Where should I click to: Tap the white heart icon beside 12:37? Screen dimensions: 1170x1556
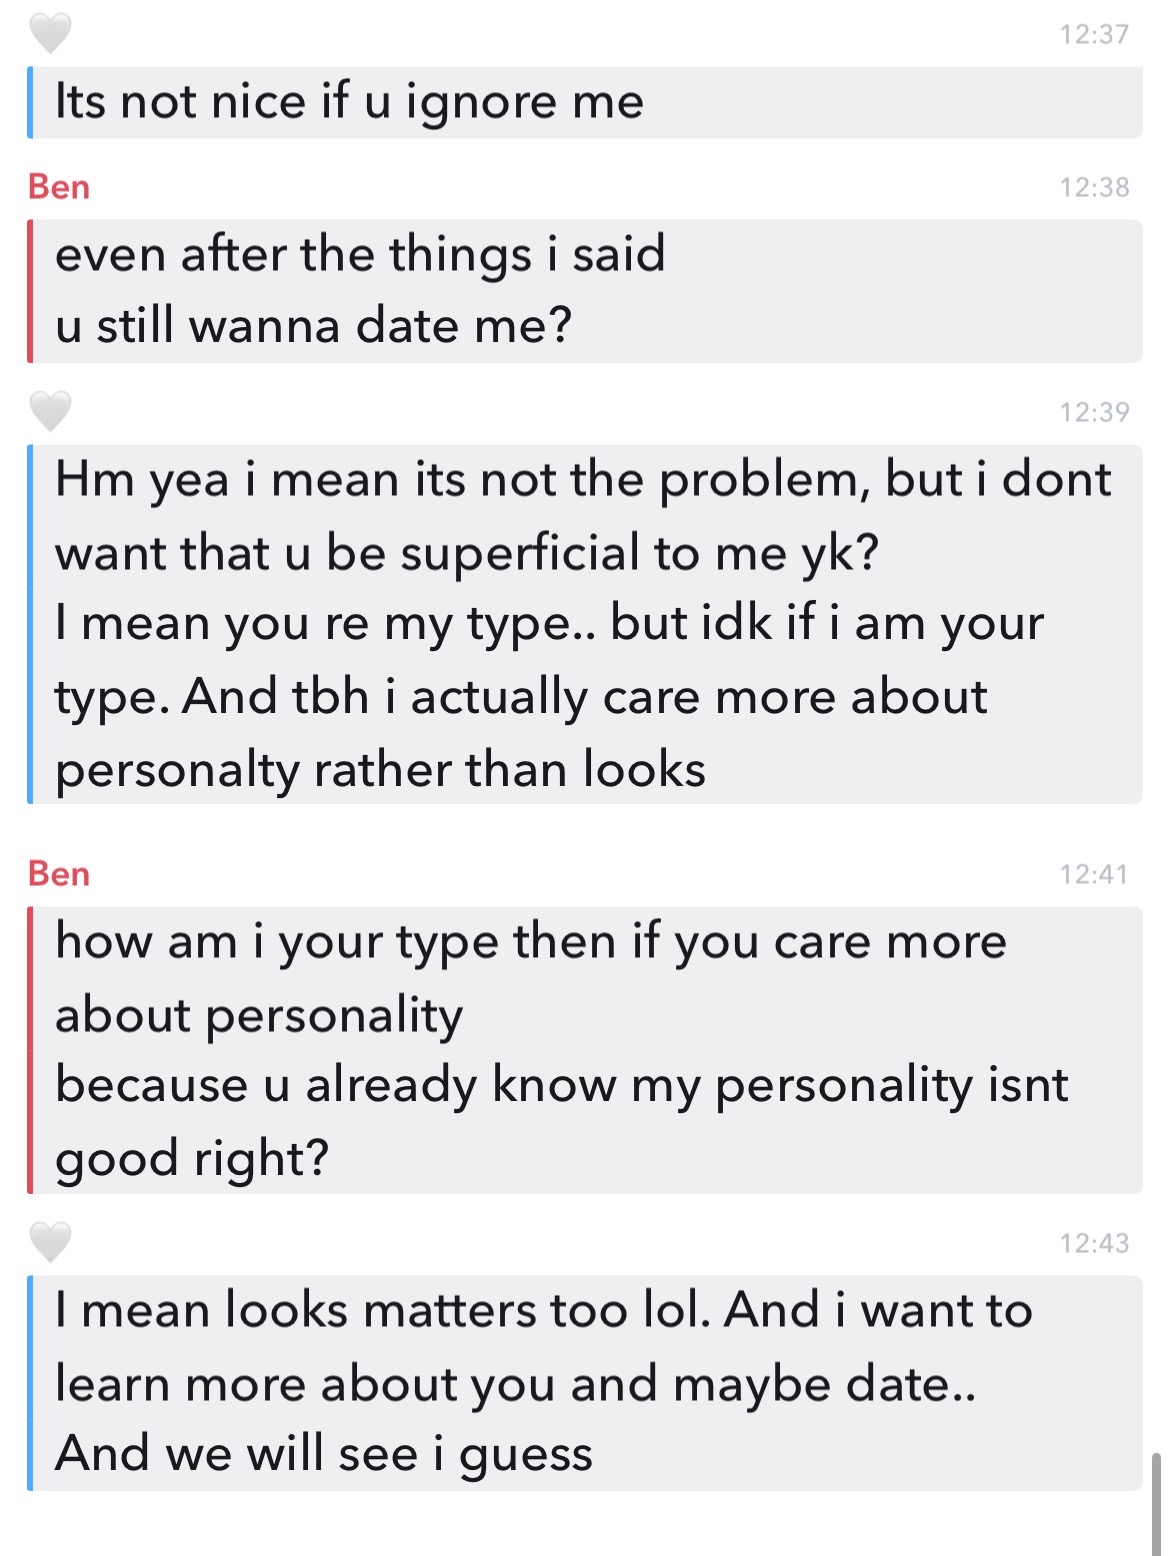click(x=50, y=34)
